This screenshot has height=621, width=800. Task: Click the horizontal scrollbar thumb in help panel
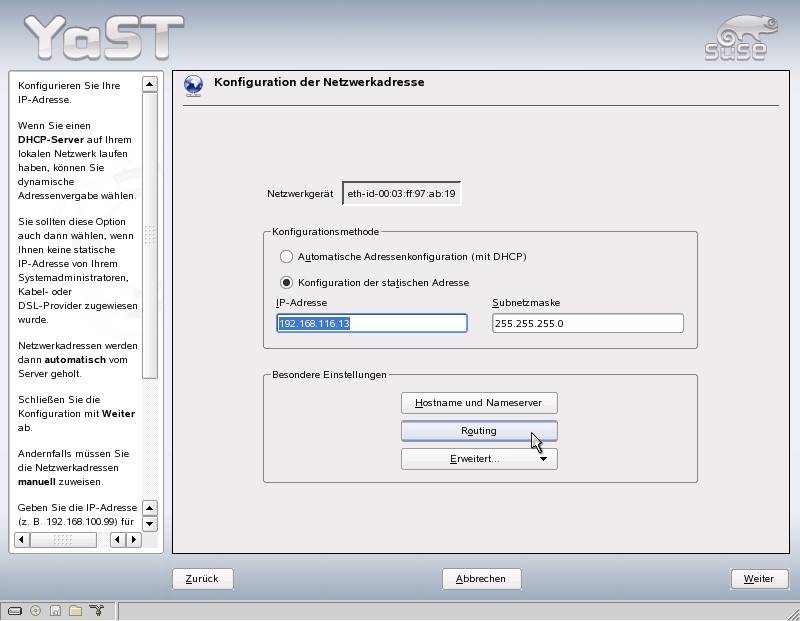pos(63,540)
